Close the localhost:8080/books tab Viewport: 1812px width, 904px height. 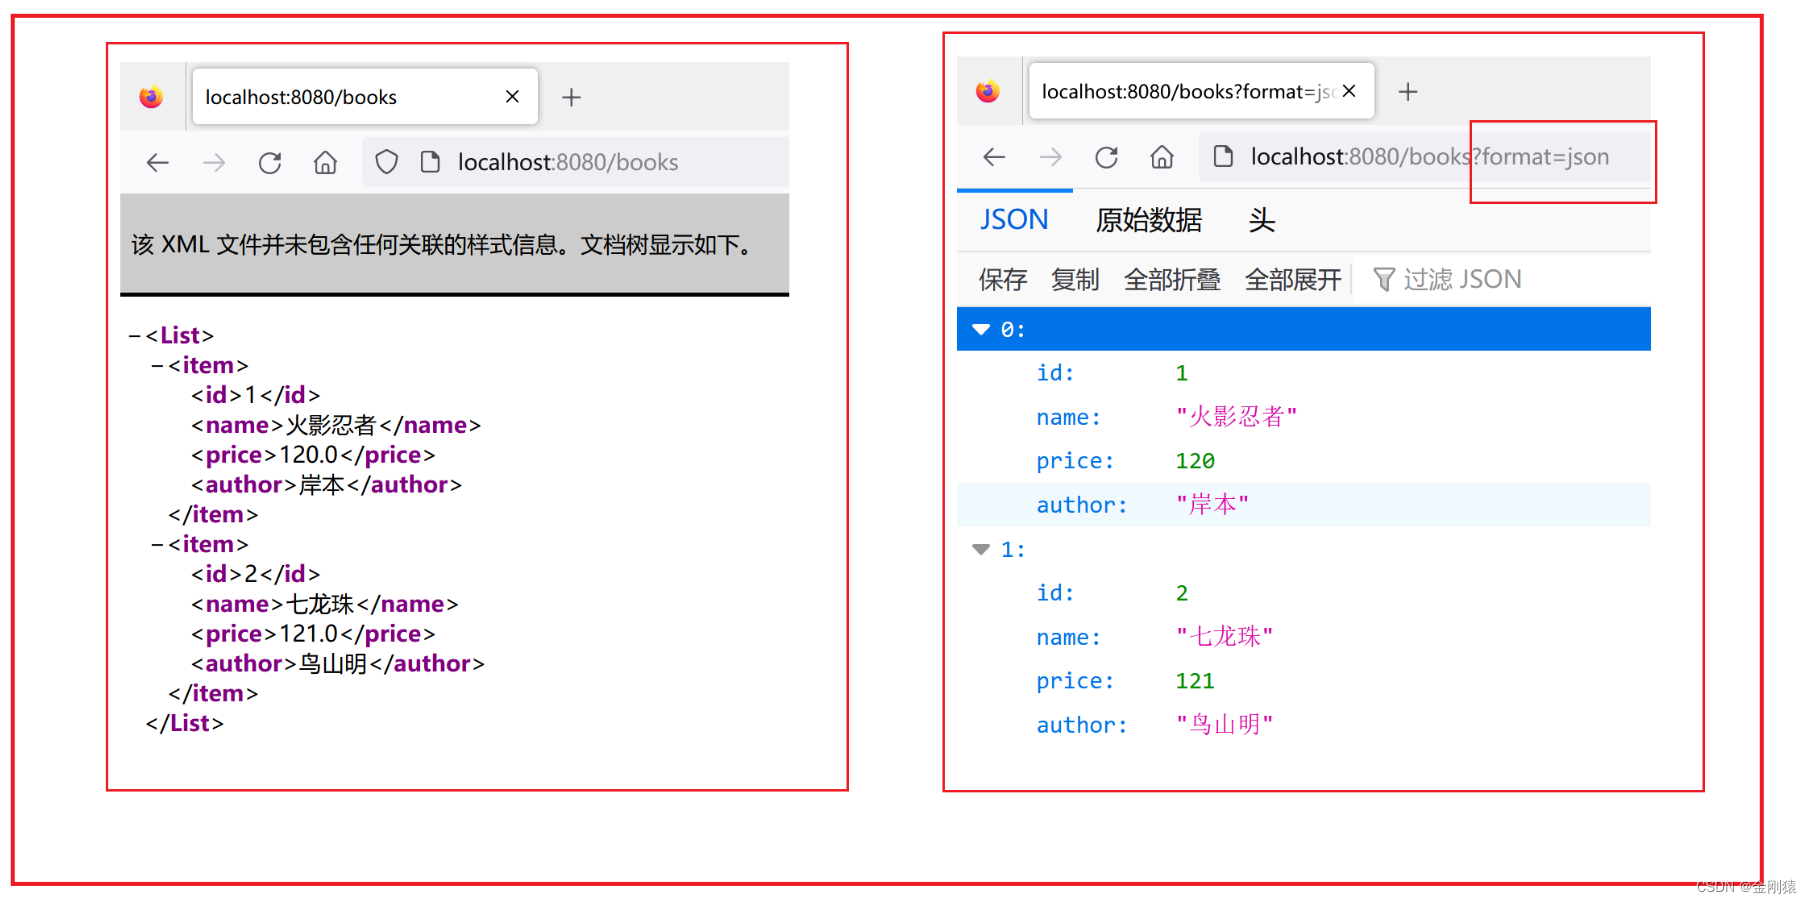pos(512,96)
